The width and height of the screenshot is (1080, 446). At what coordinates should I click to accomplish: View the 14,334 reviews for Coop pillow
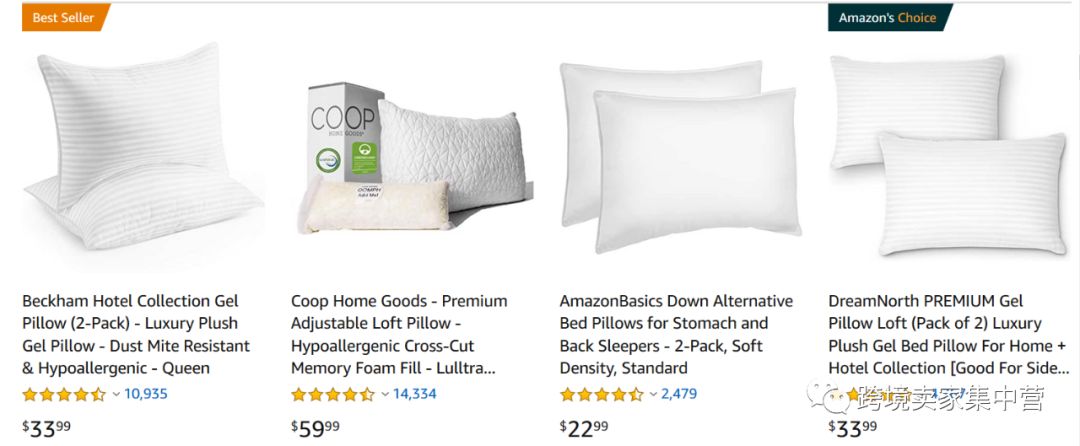click(x=415, y=394)
